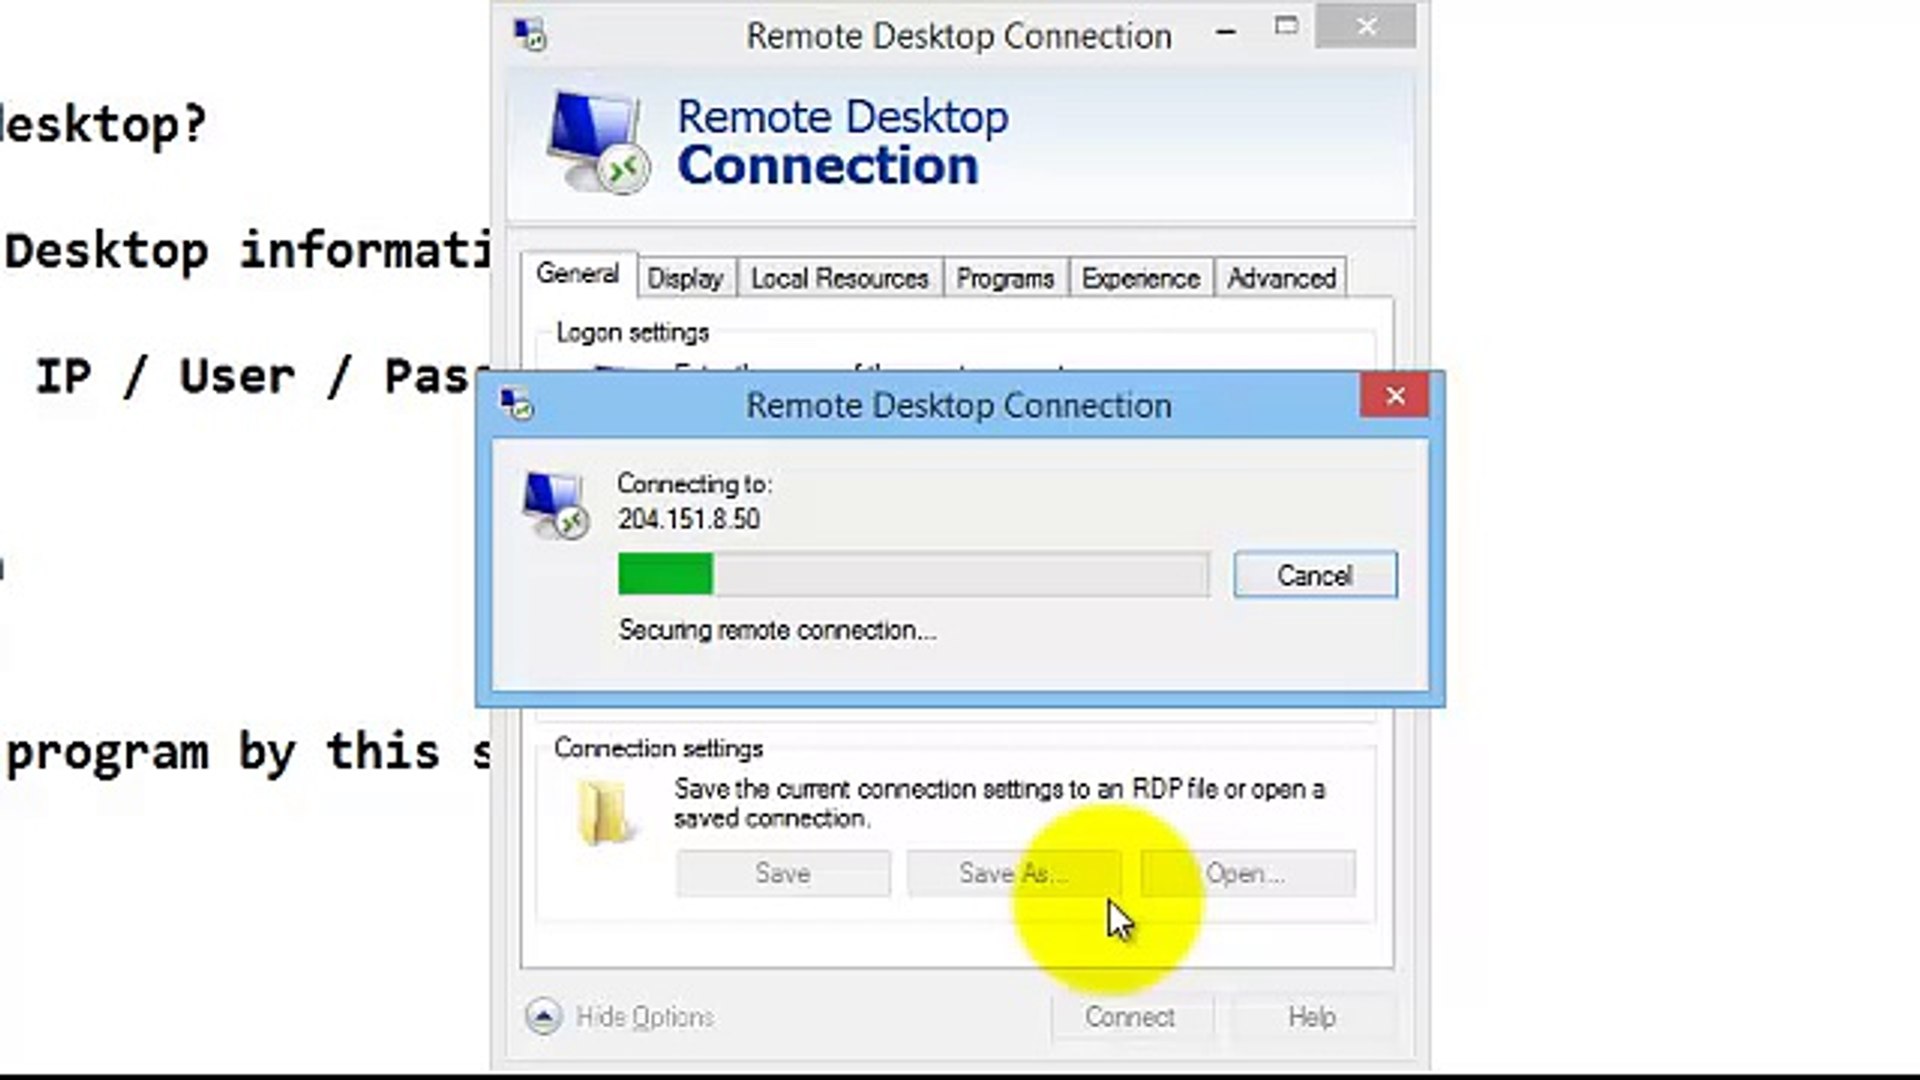The image size is (1920, 1080).
Task: Cancel the connection to 204.151.8.50
Action: 1314,575
